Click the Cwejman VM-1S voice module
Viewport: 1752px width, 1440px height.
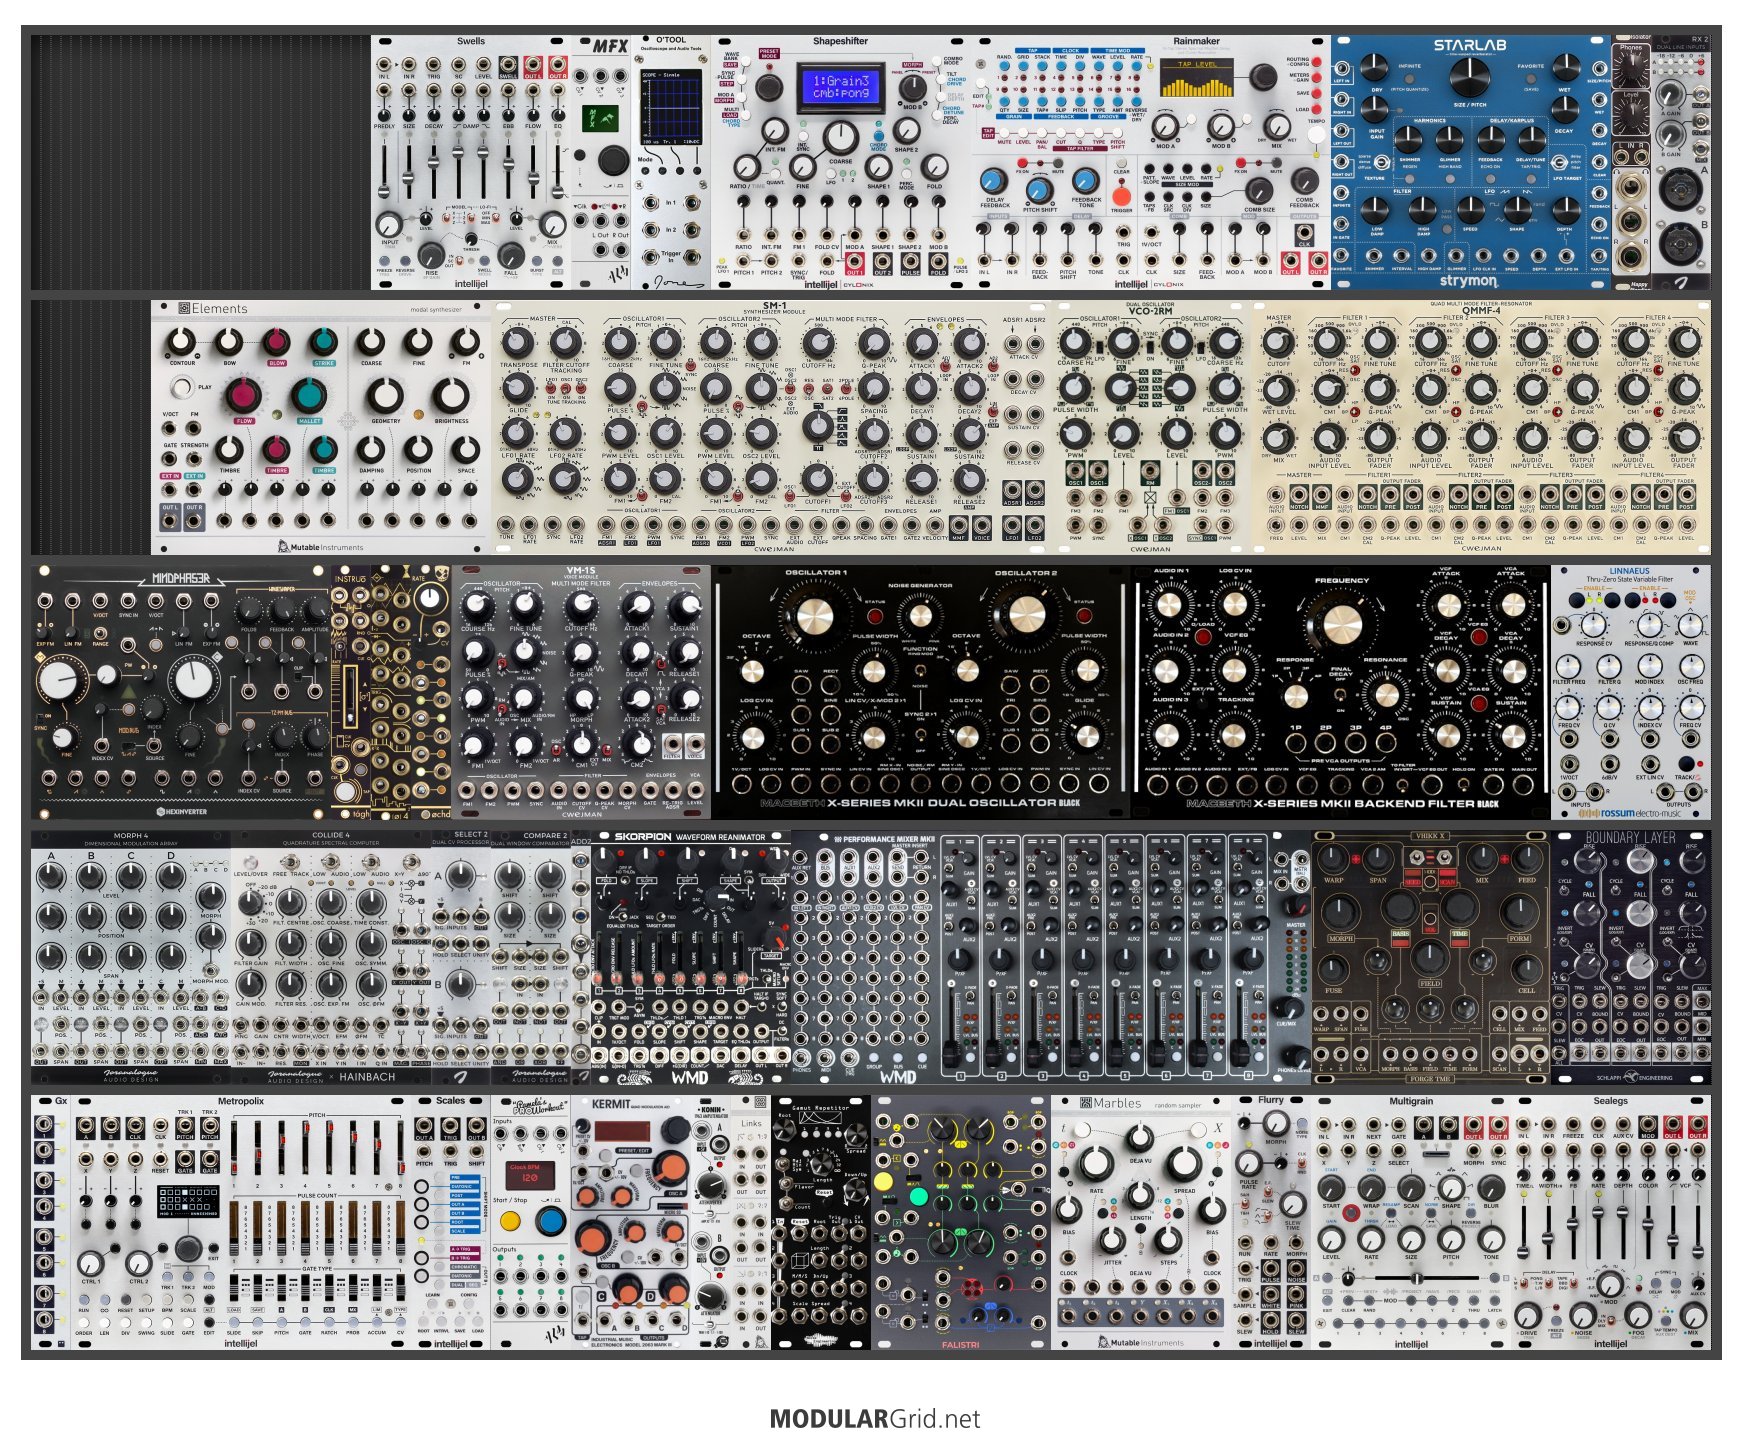[x=581, y=692]
